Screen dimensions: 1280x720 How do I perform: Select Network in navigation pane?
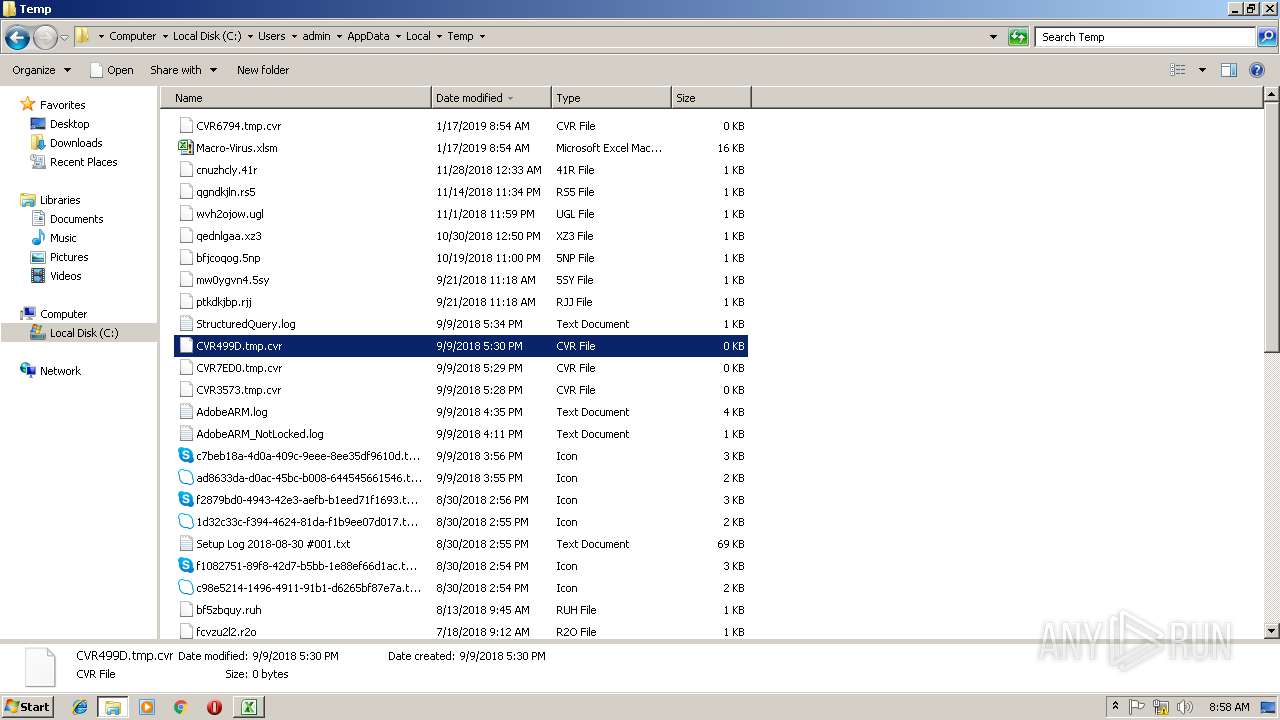coord(60,371)
